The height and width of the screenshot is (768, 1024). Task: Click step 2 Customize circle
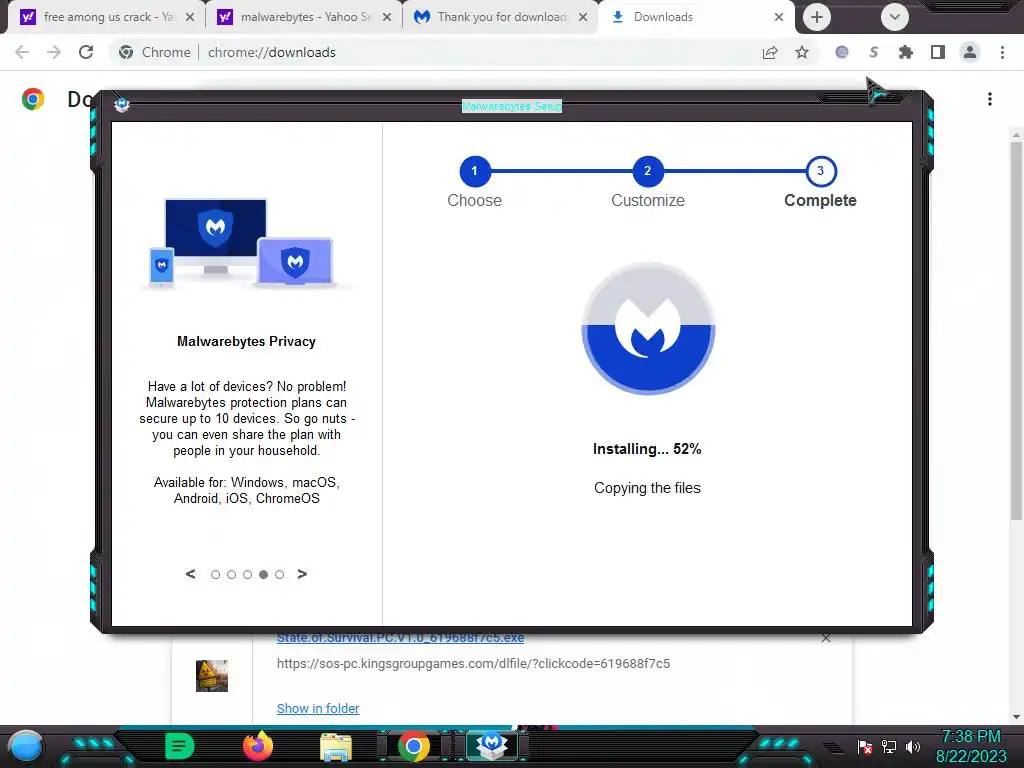click(647, 171)
